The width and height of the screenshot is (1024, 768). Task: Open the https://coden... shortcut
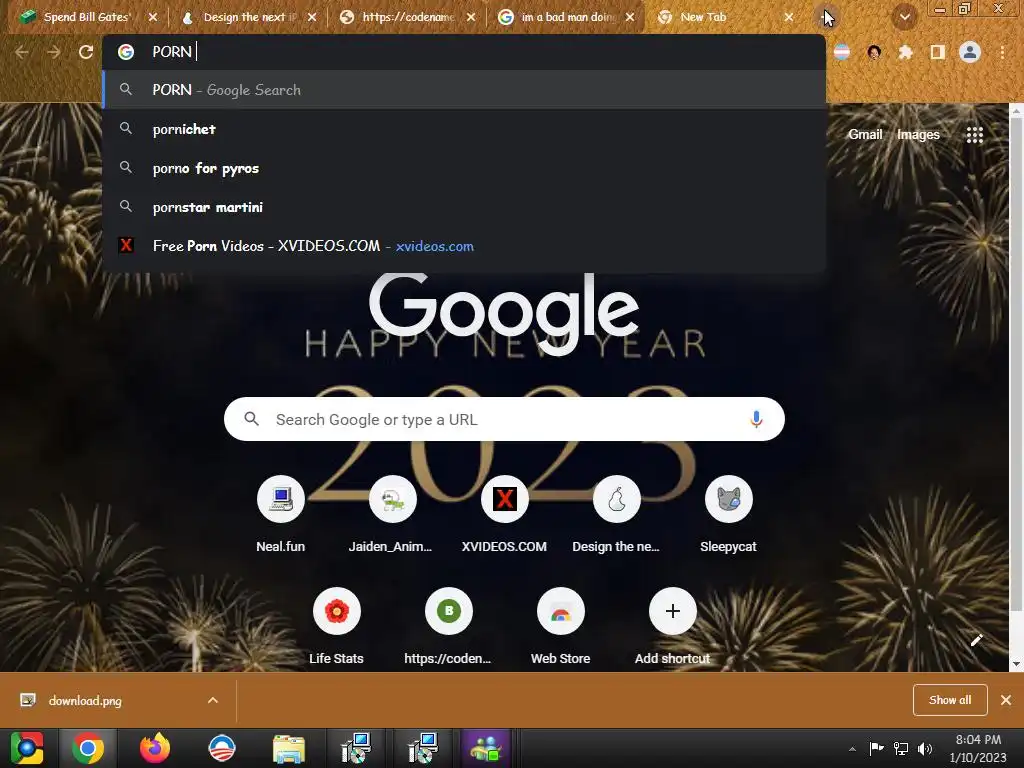click(448, 627)
